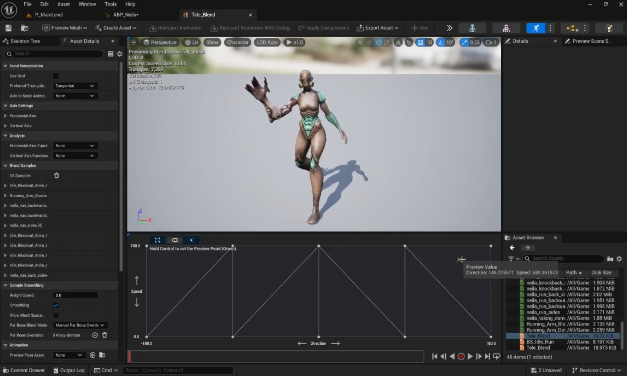Save the asset with the disk icon
The height and width of the screenshot is (376, 627).
tap(8, 28)
